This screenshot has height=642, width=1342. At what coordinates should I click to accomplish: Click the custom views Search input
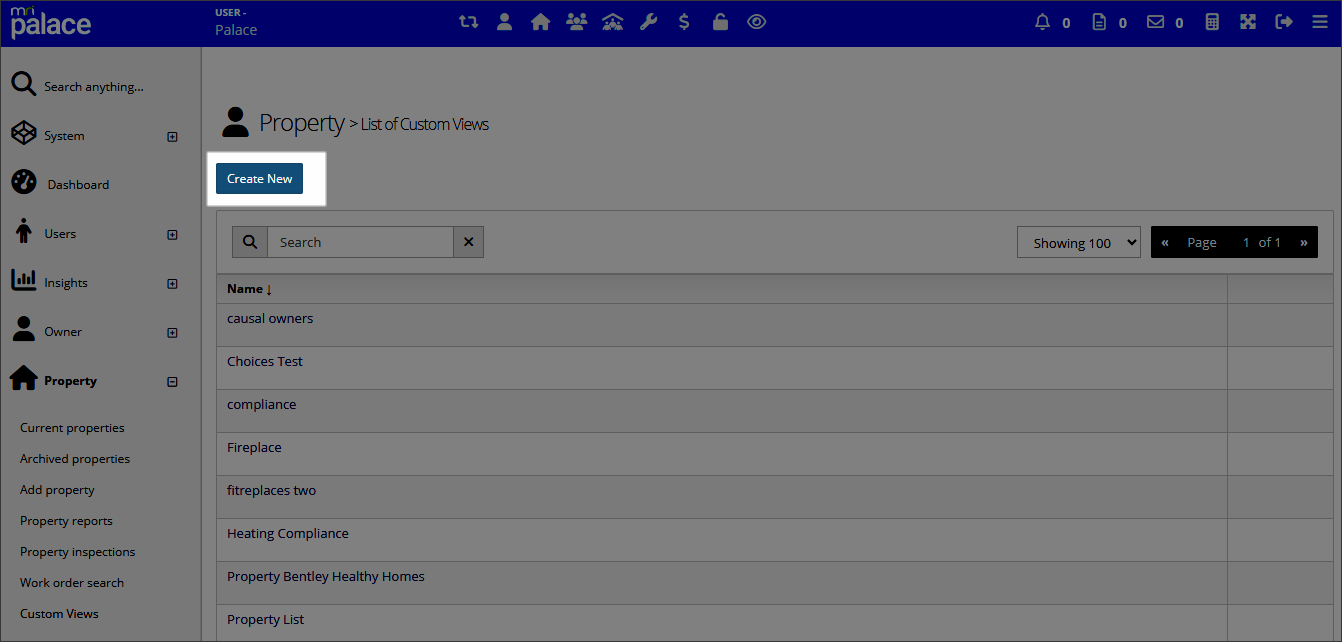click(x=360, y=242)
